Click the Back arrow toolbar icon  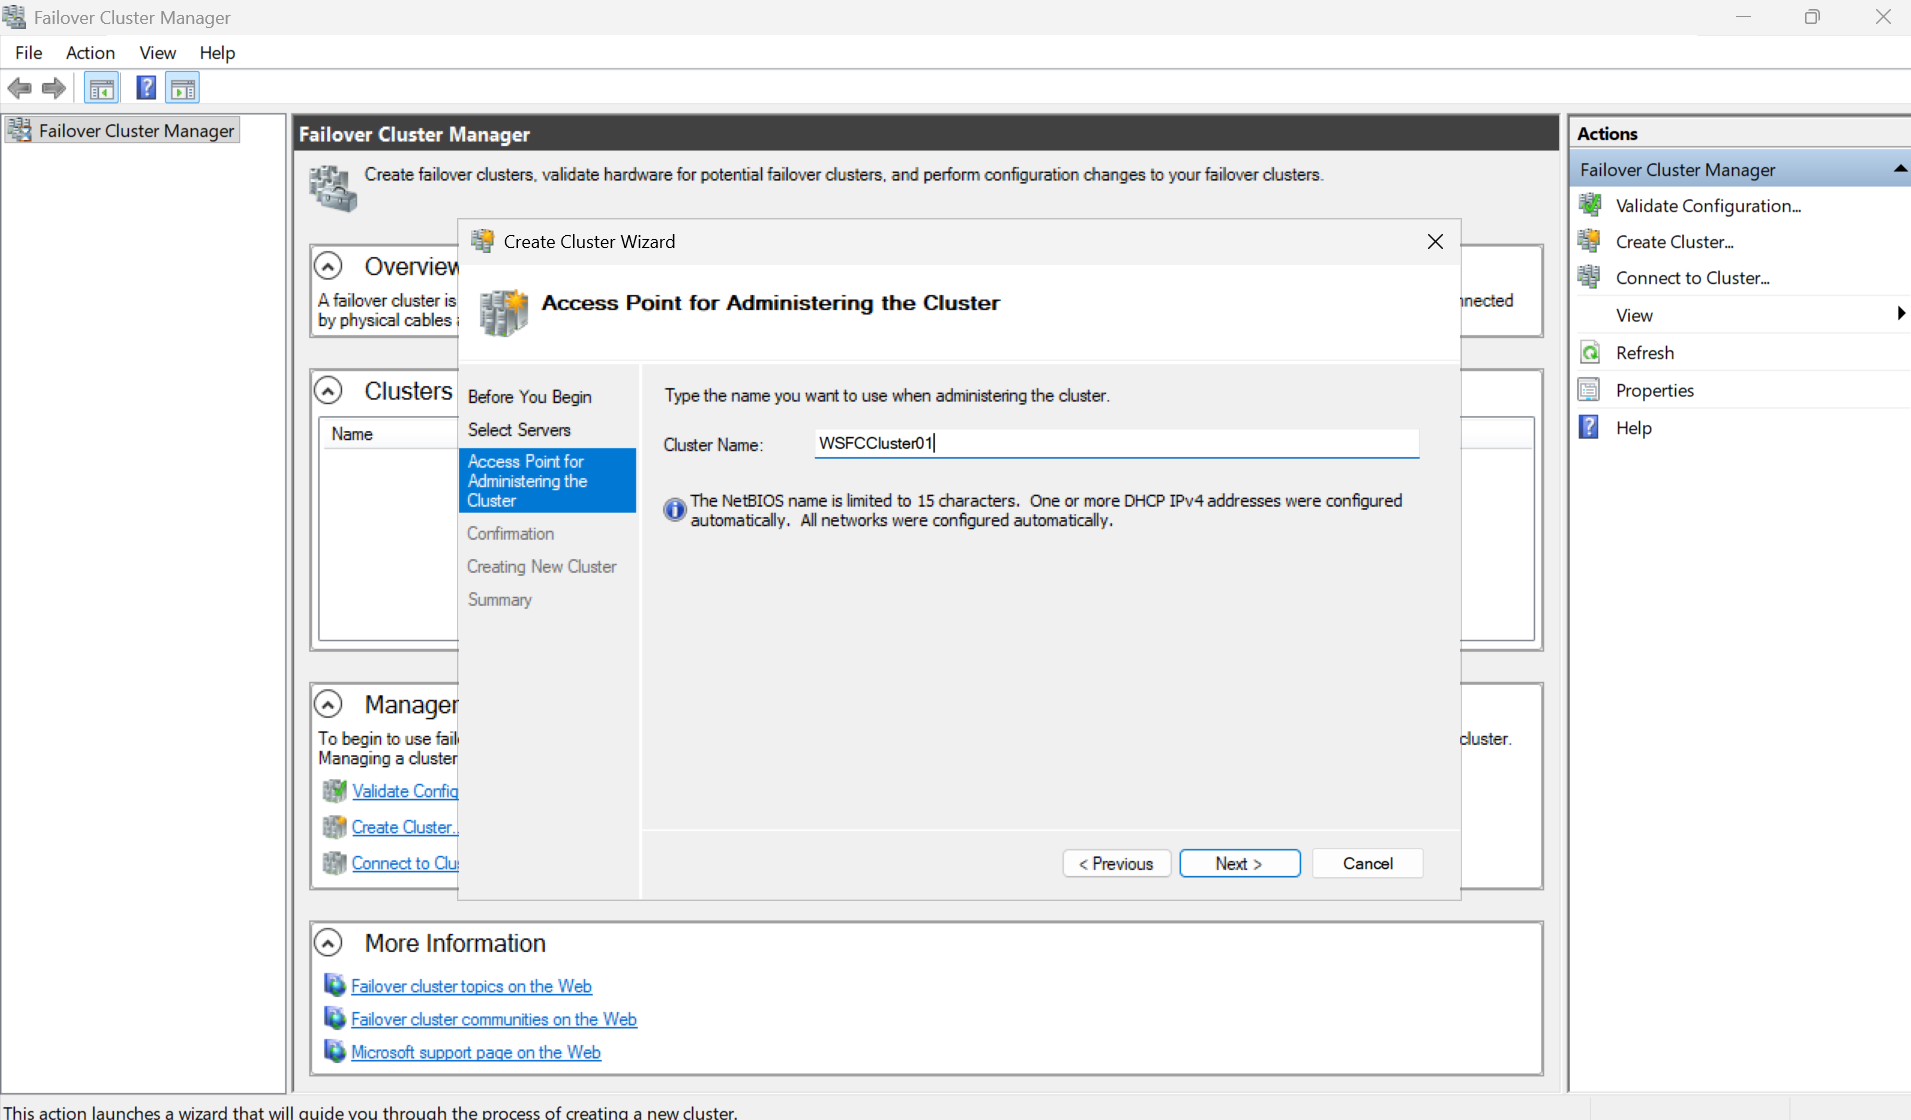click(19, 88)
